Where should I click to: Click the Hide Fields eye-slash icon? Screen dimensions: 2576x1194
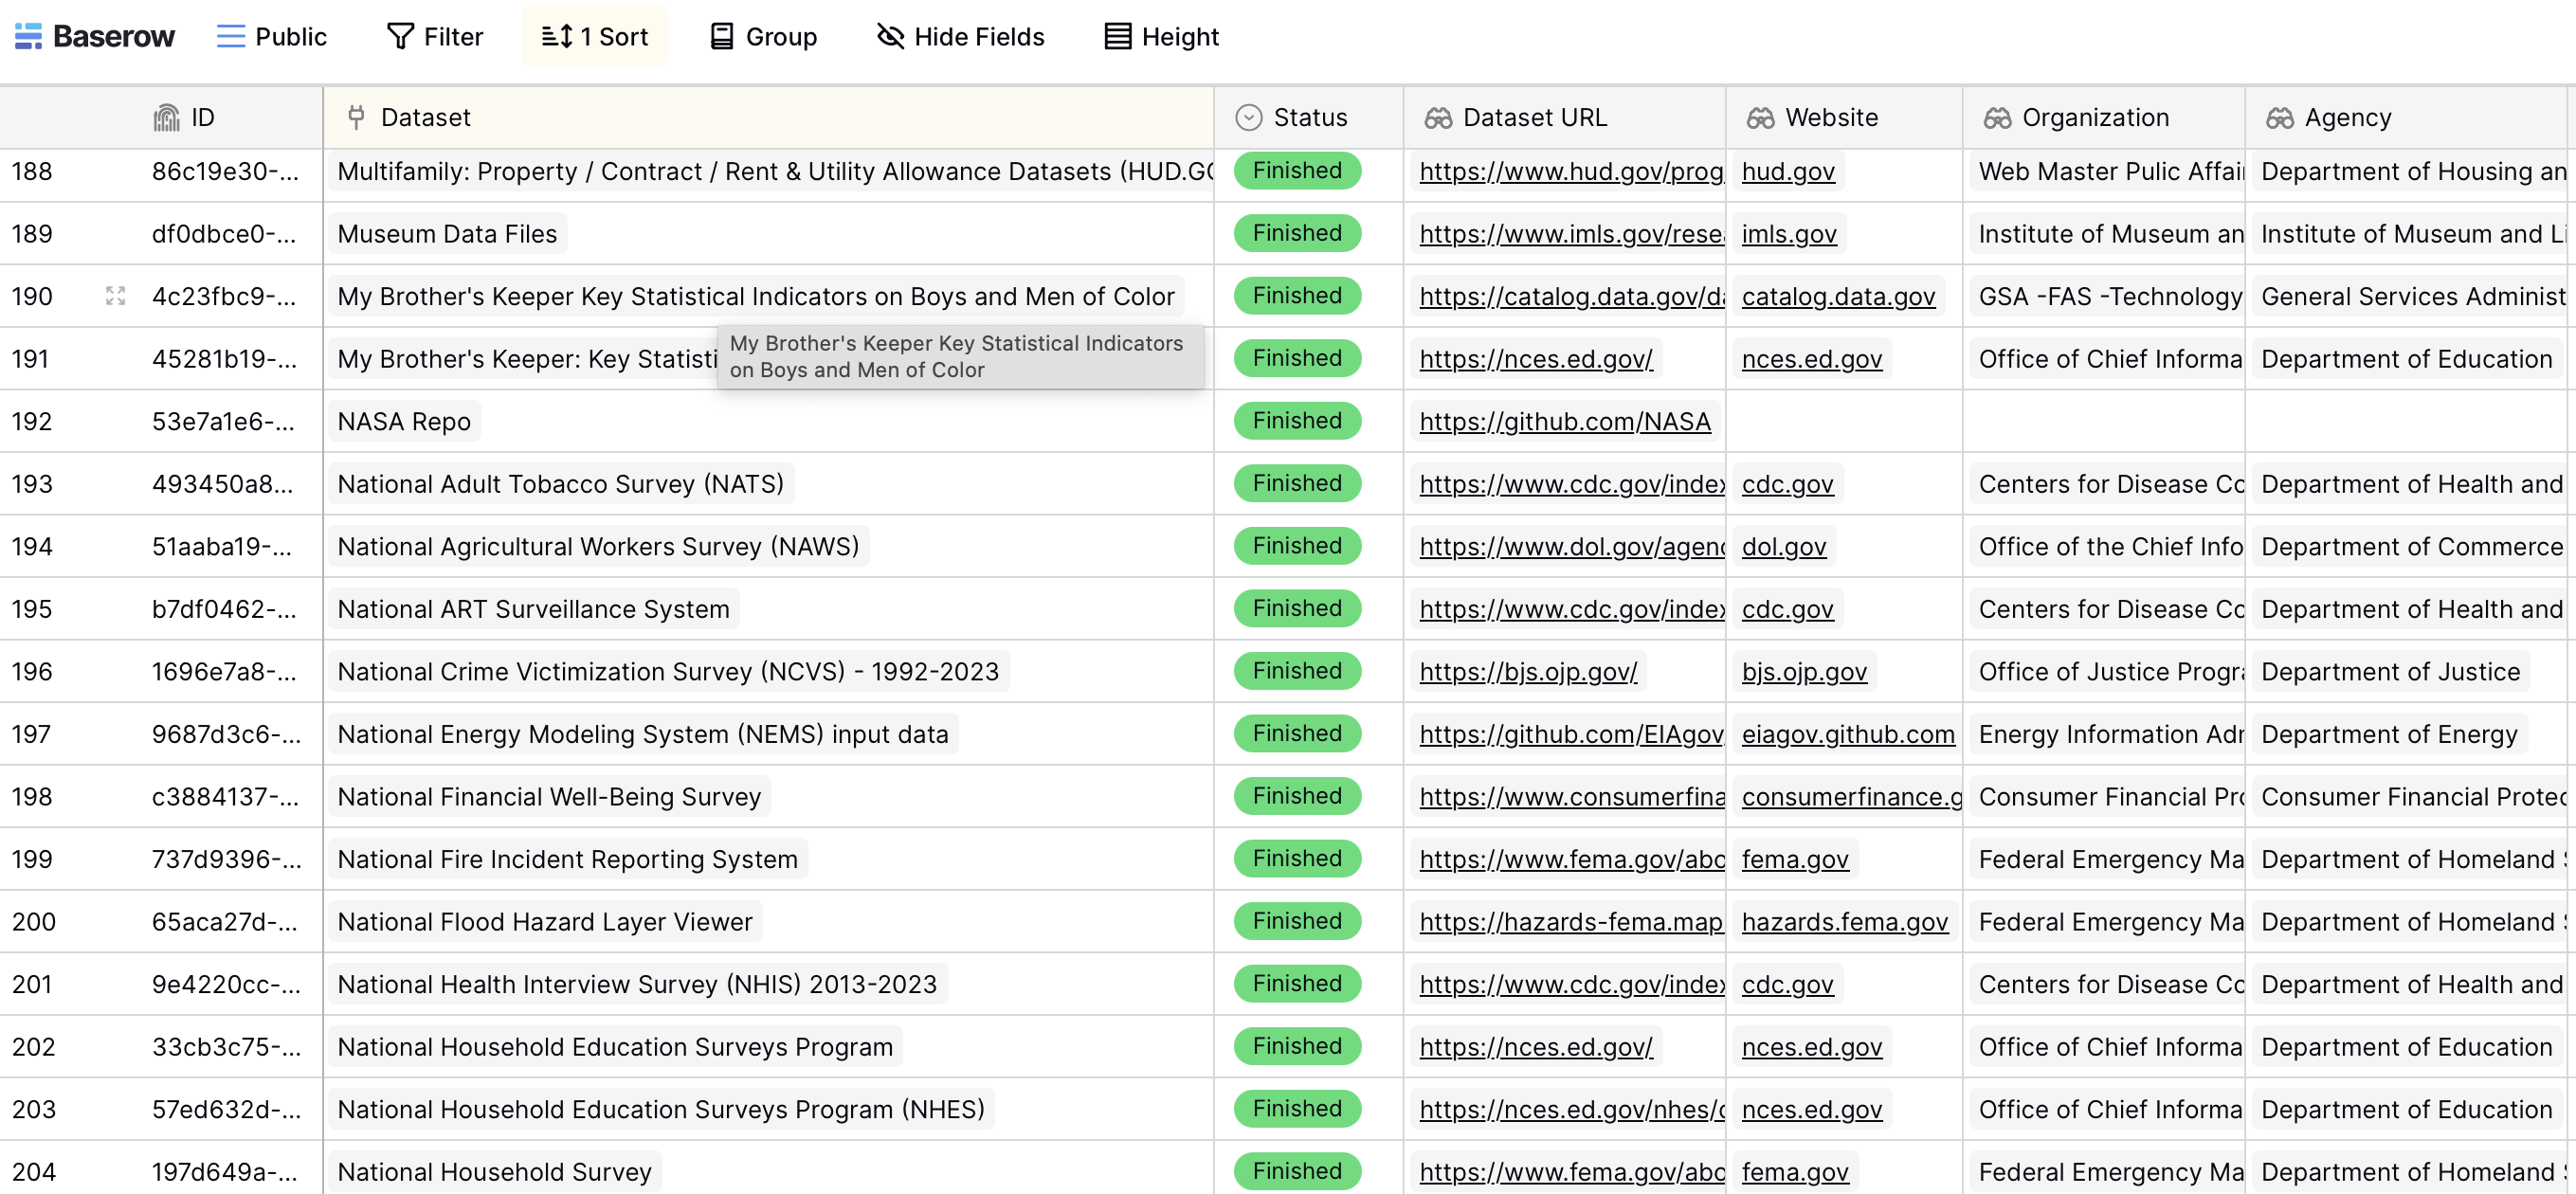click(889, 36)
